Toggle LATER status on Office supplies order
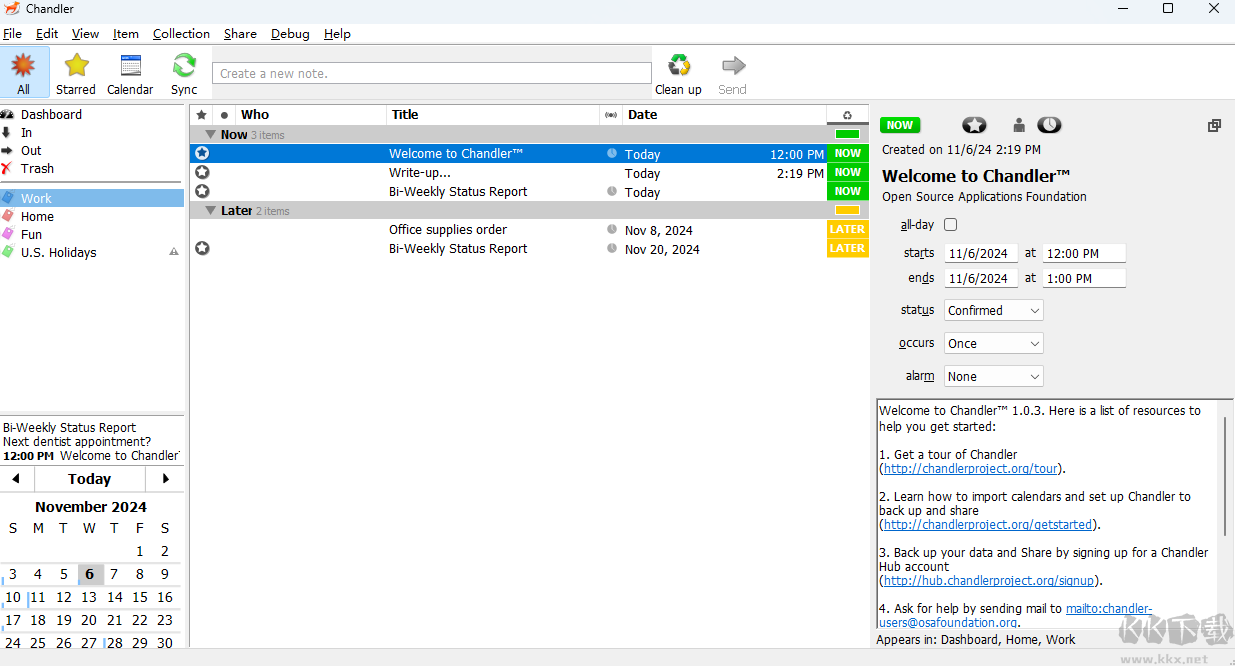The height and width of the screenshot is (666, 1235). click(x=847, y=230)
